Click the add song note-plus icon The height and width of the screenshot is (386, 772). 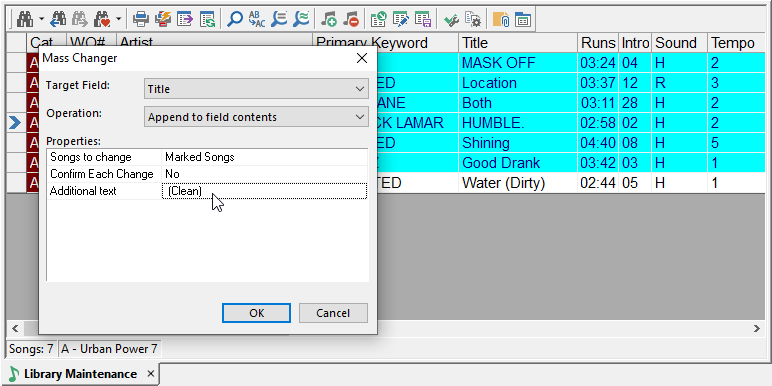(328, 20)
